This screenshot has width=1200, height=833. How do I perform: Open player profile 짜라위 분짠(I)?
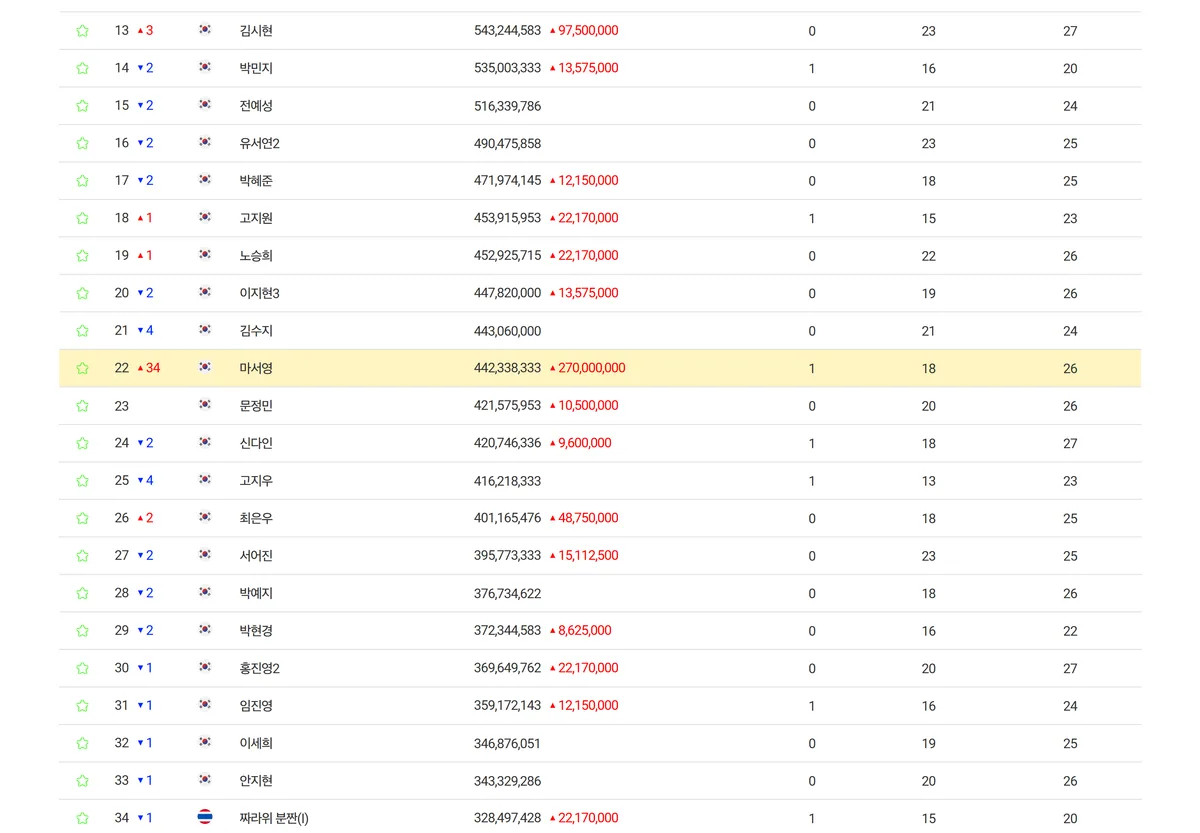pos(274,818)
